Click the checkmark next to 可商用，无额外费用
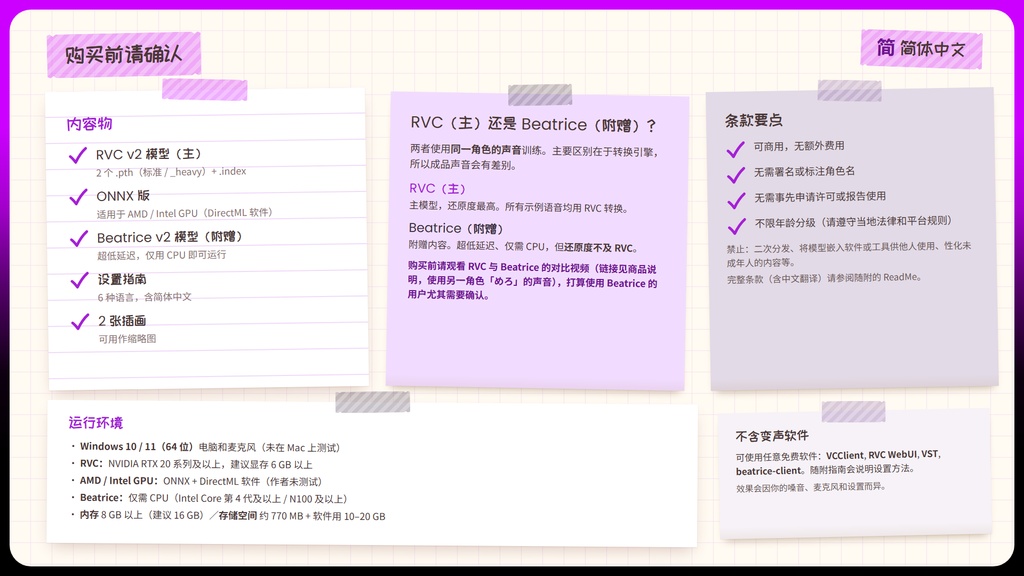1024x576 pixels. pos(735,150)
